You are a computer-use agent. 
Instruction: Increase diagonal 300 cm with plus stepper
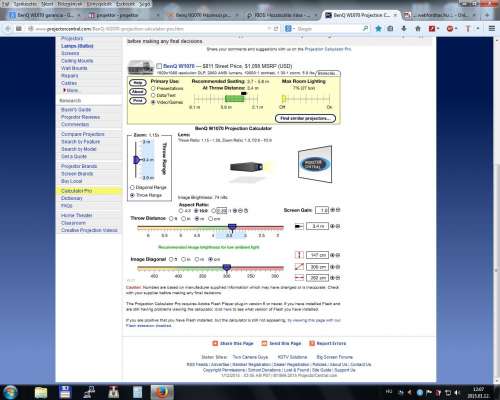click(332, 267)
